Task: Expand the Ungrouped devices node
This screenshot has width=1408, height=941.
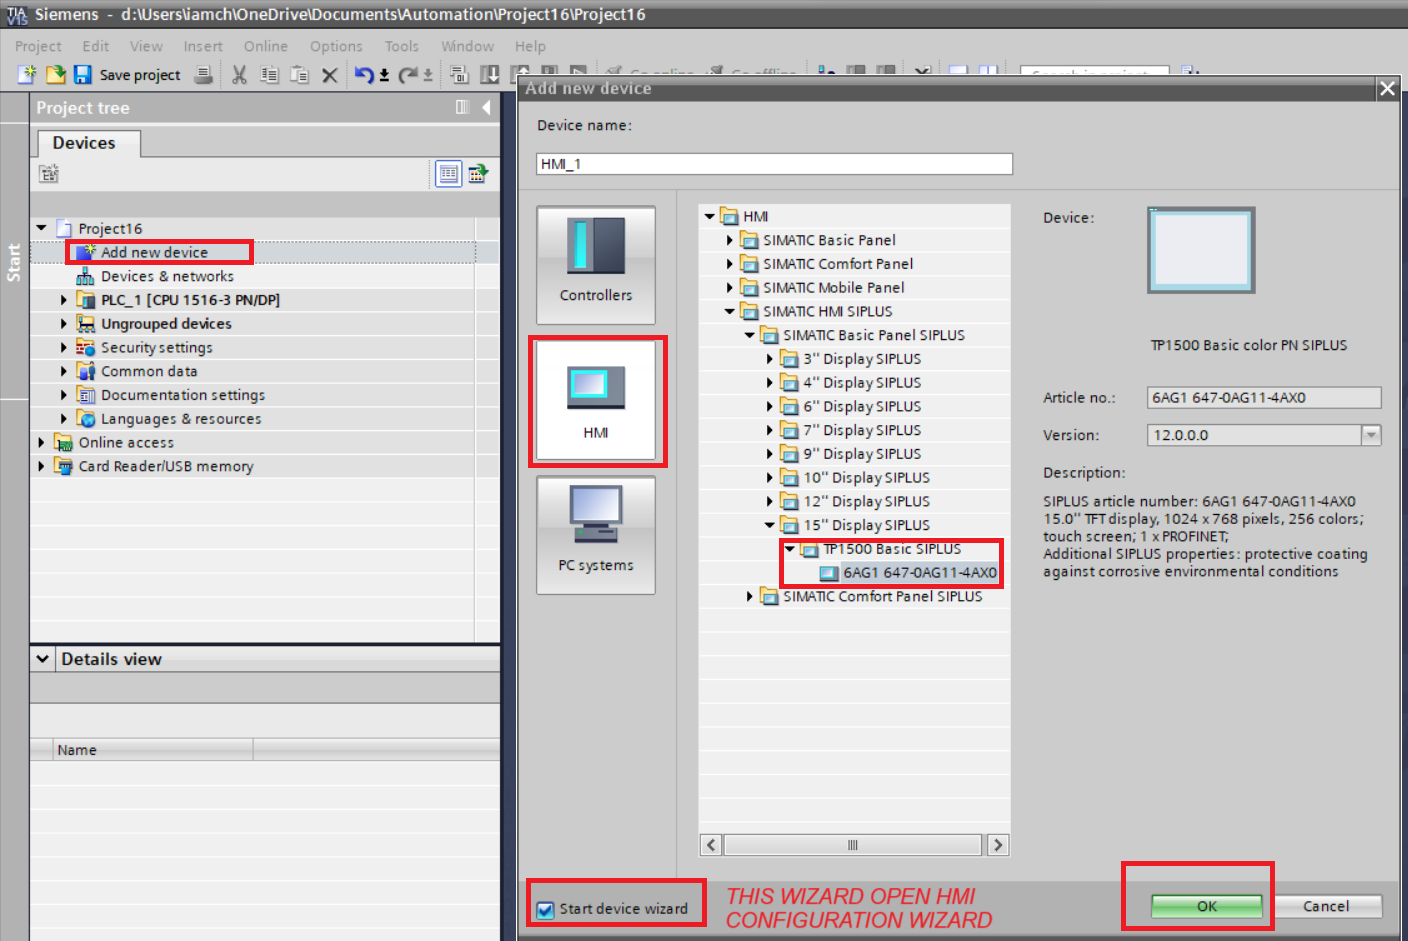Action: (x=64, y=324)
